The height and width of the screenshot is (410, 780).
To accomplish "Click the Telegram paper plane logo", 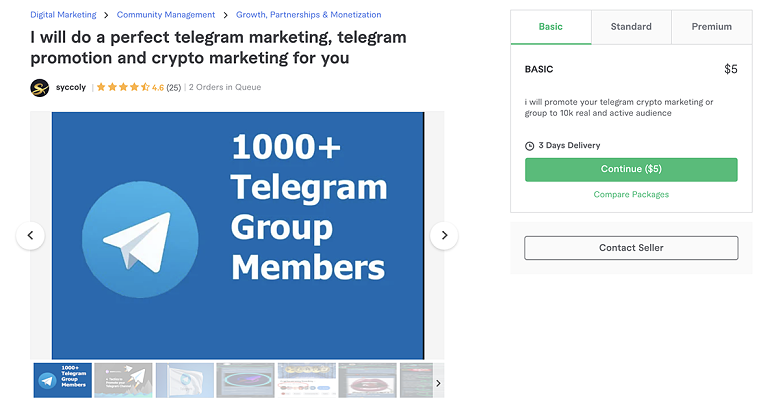I will coord(140,239).
